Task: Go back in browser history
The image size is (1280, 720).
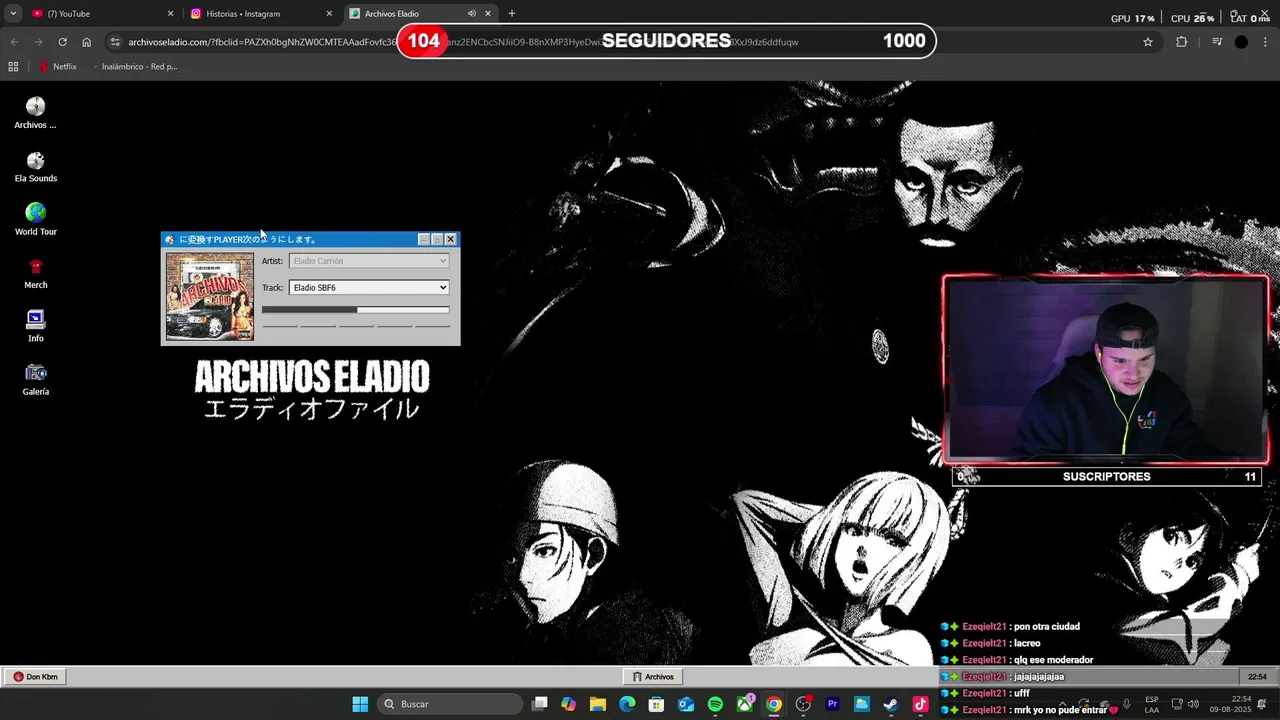Action: (14, 42)
